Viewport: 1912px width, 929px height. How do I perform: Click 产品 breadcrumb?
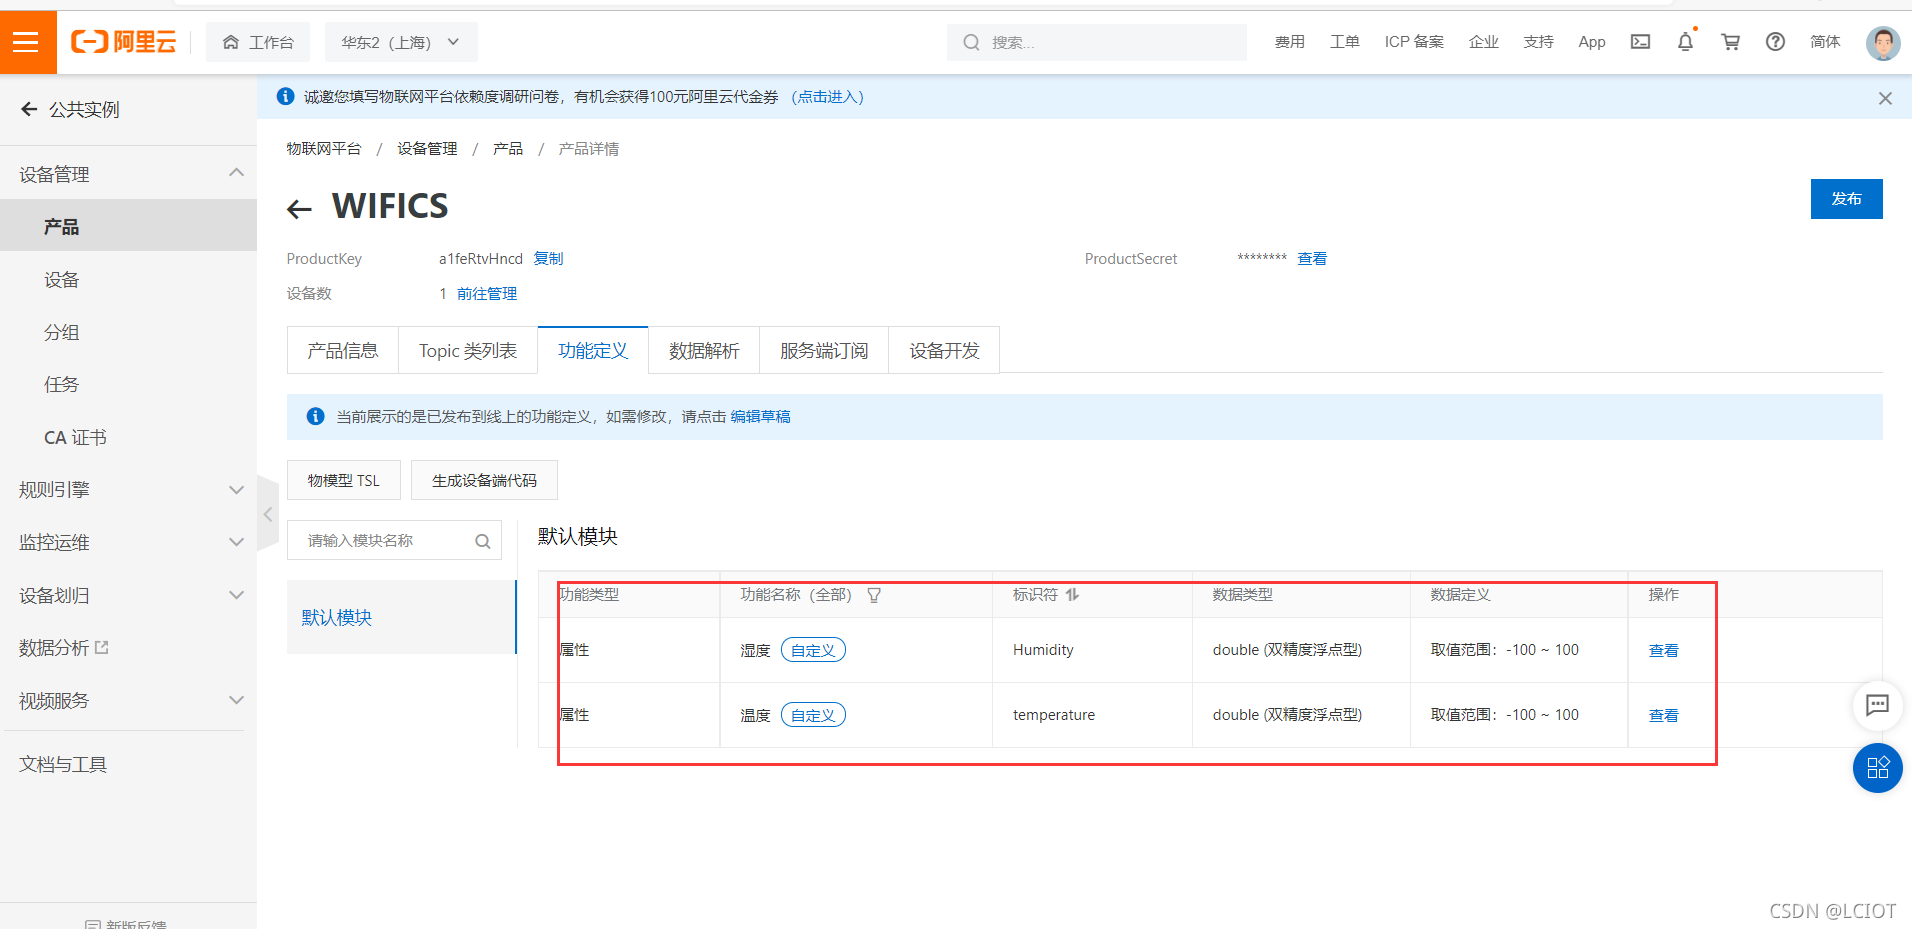[x=508, y=149]
